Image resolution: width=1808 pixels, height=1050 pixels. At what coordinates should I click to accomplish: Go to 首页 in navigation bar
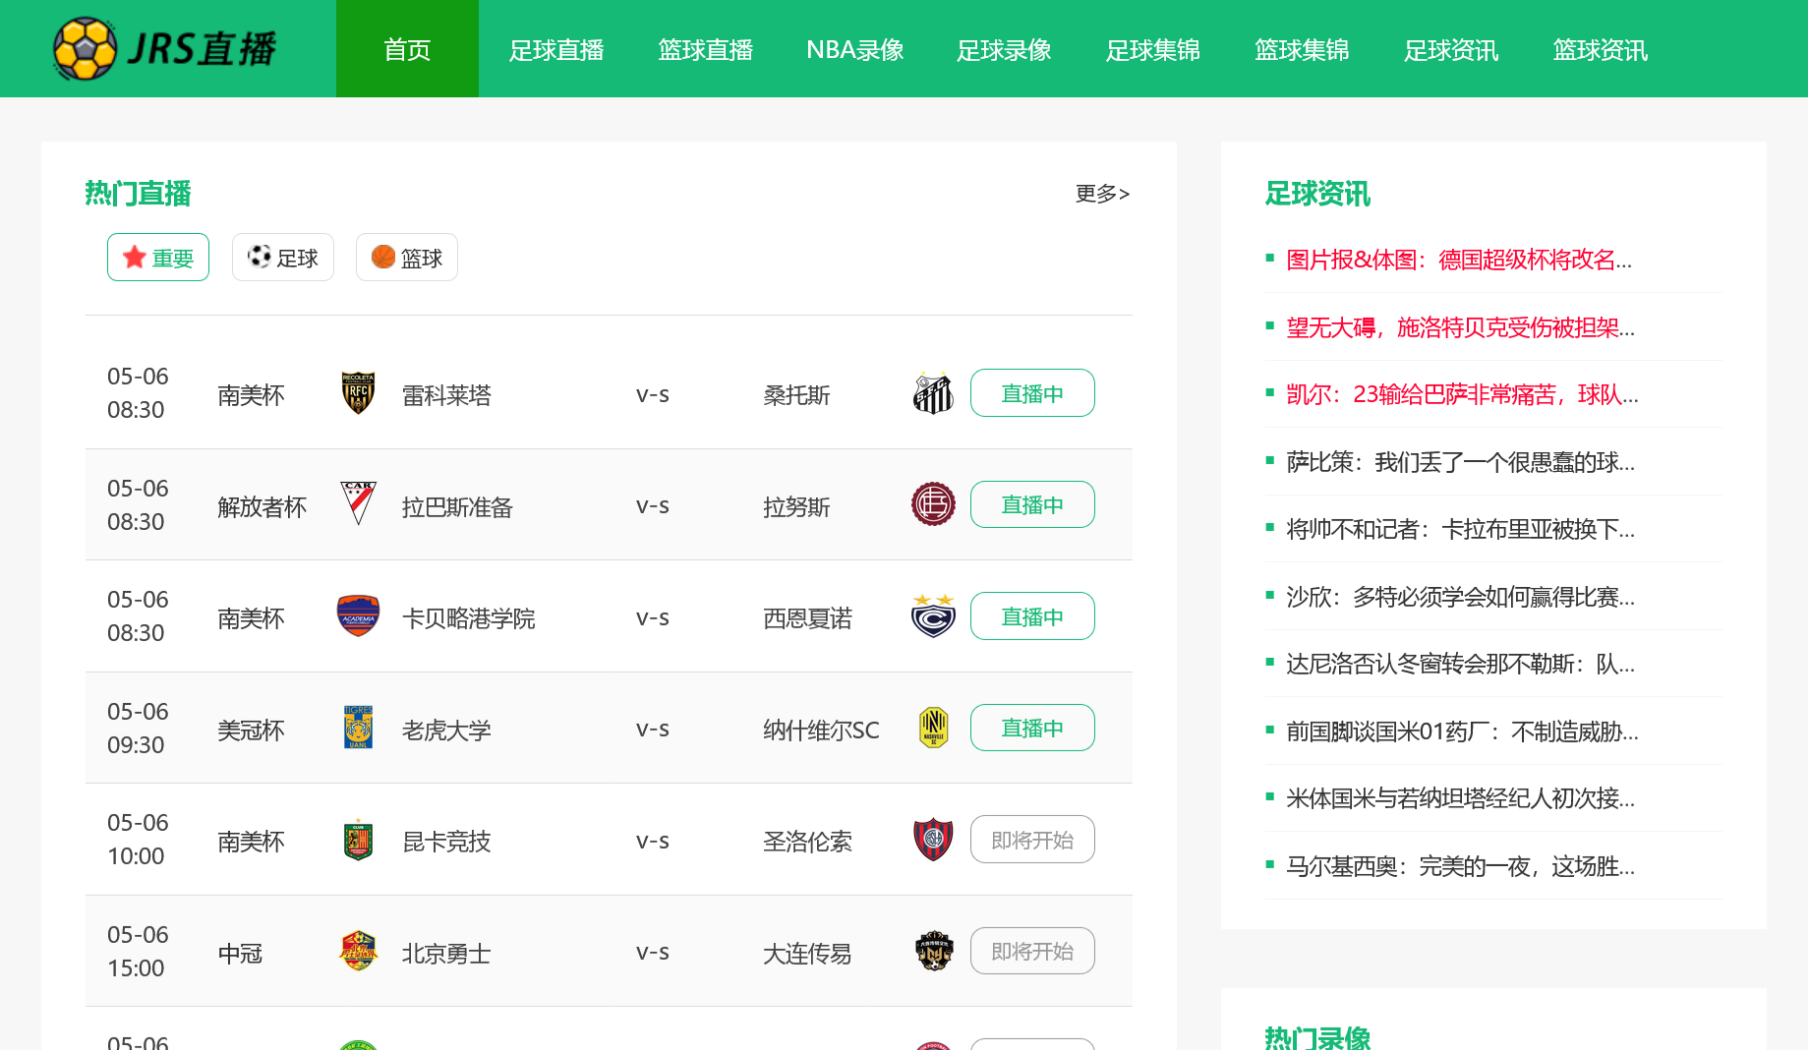pos(407,49)
